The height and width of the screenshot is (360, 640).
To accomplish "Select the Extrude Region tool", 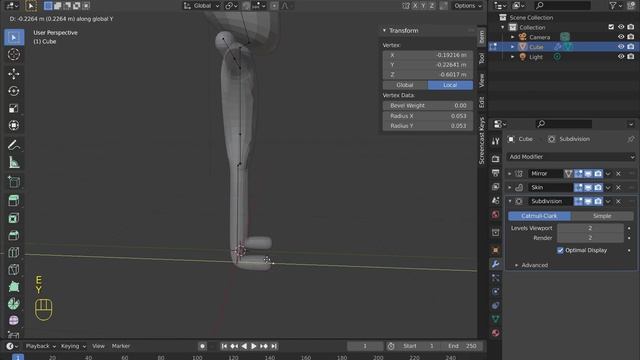I will click(x=14, y=201).
